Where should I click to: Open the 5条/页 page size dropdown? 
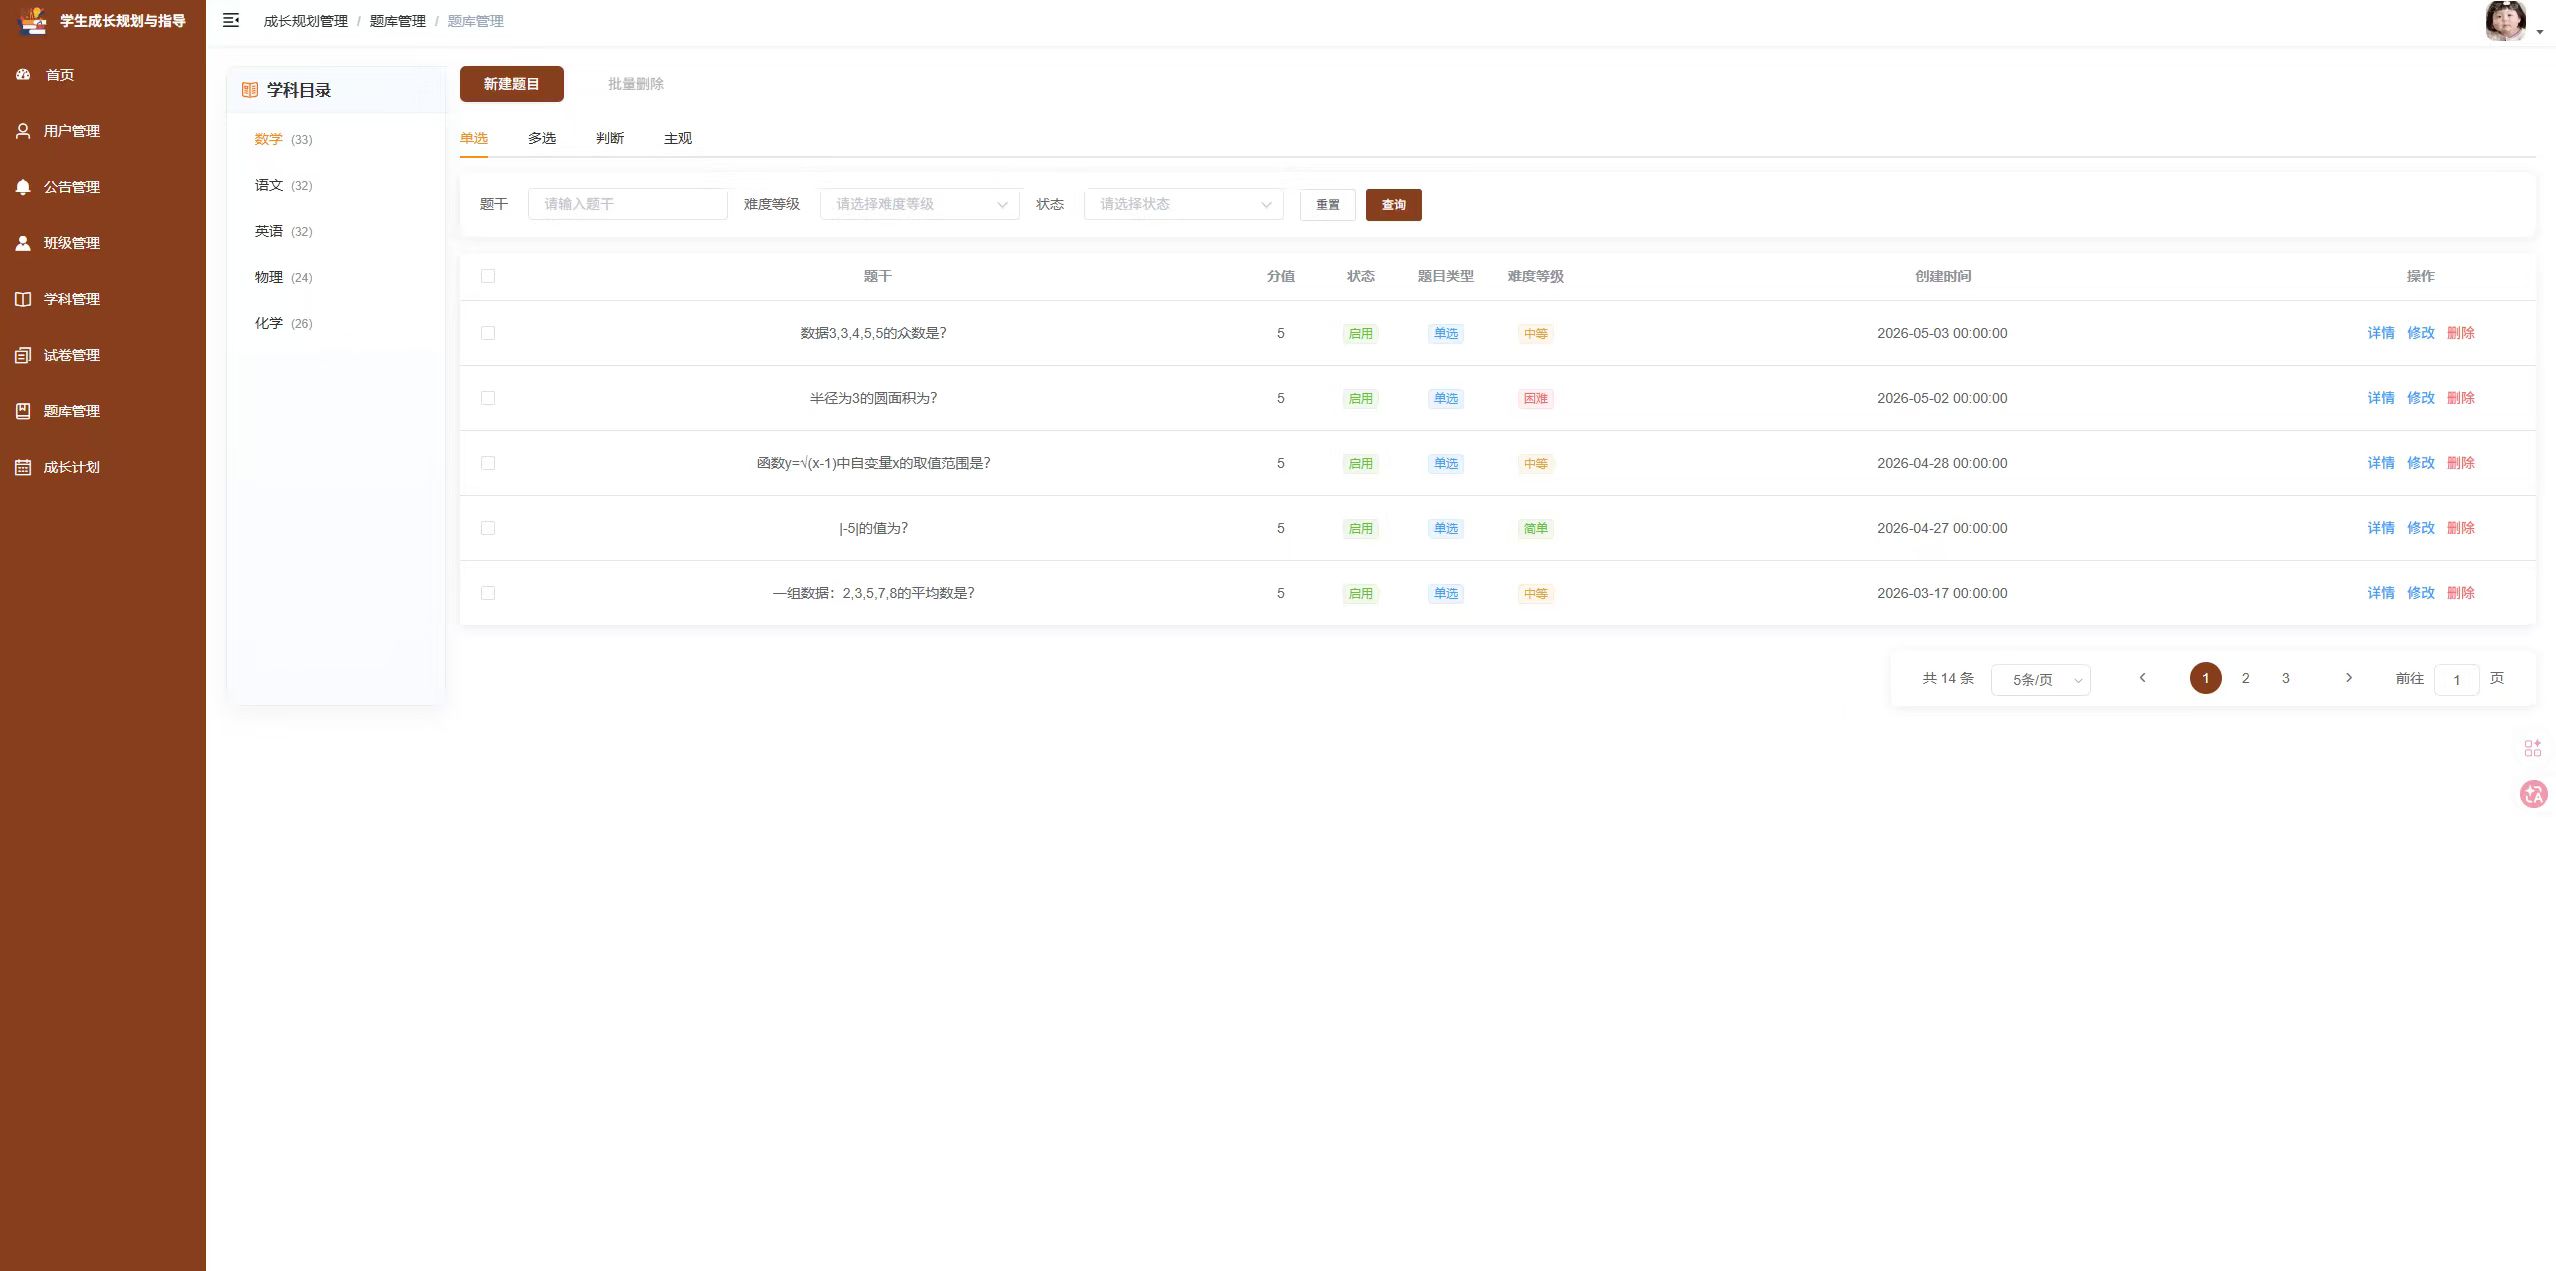[x=2041, y=679]
